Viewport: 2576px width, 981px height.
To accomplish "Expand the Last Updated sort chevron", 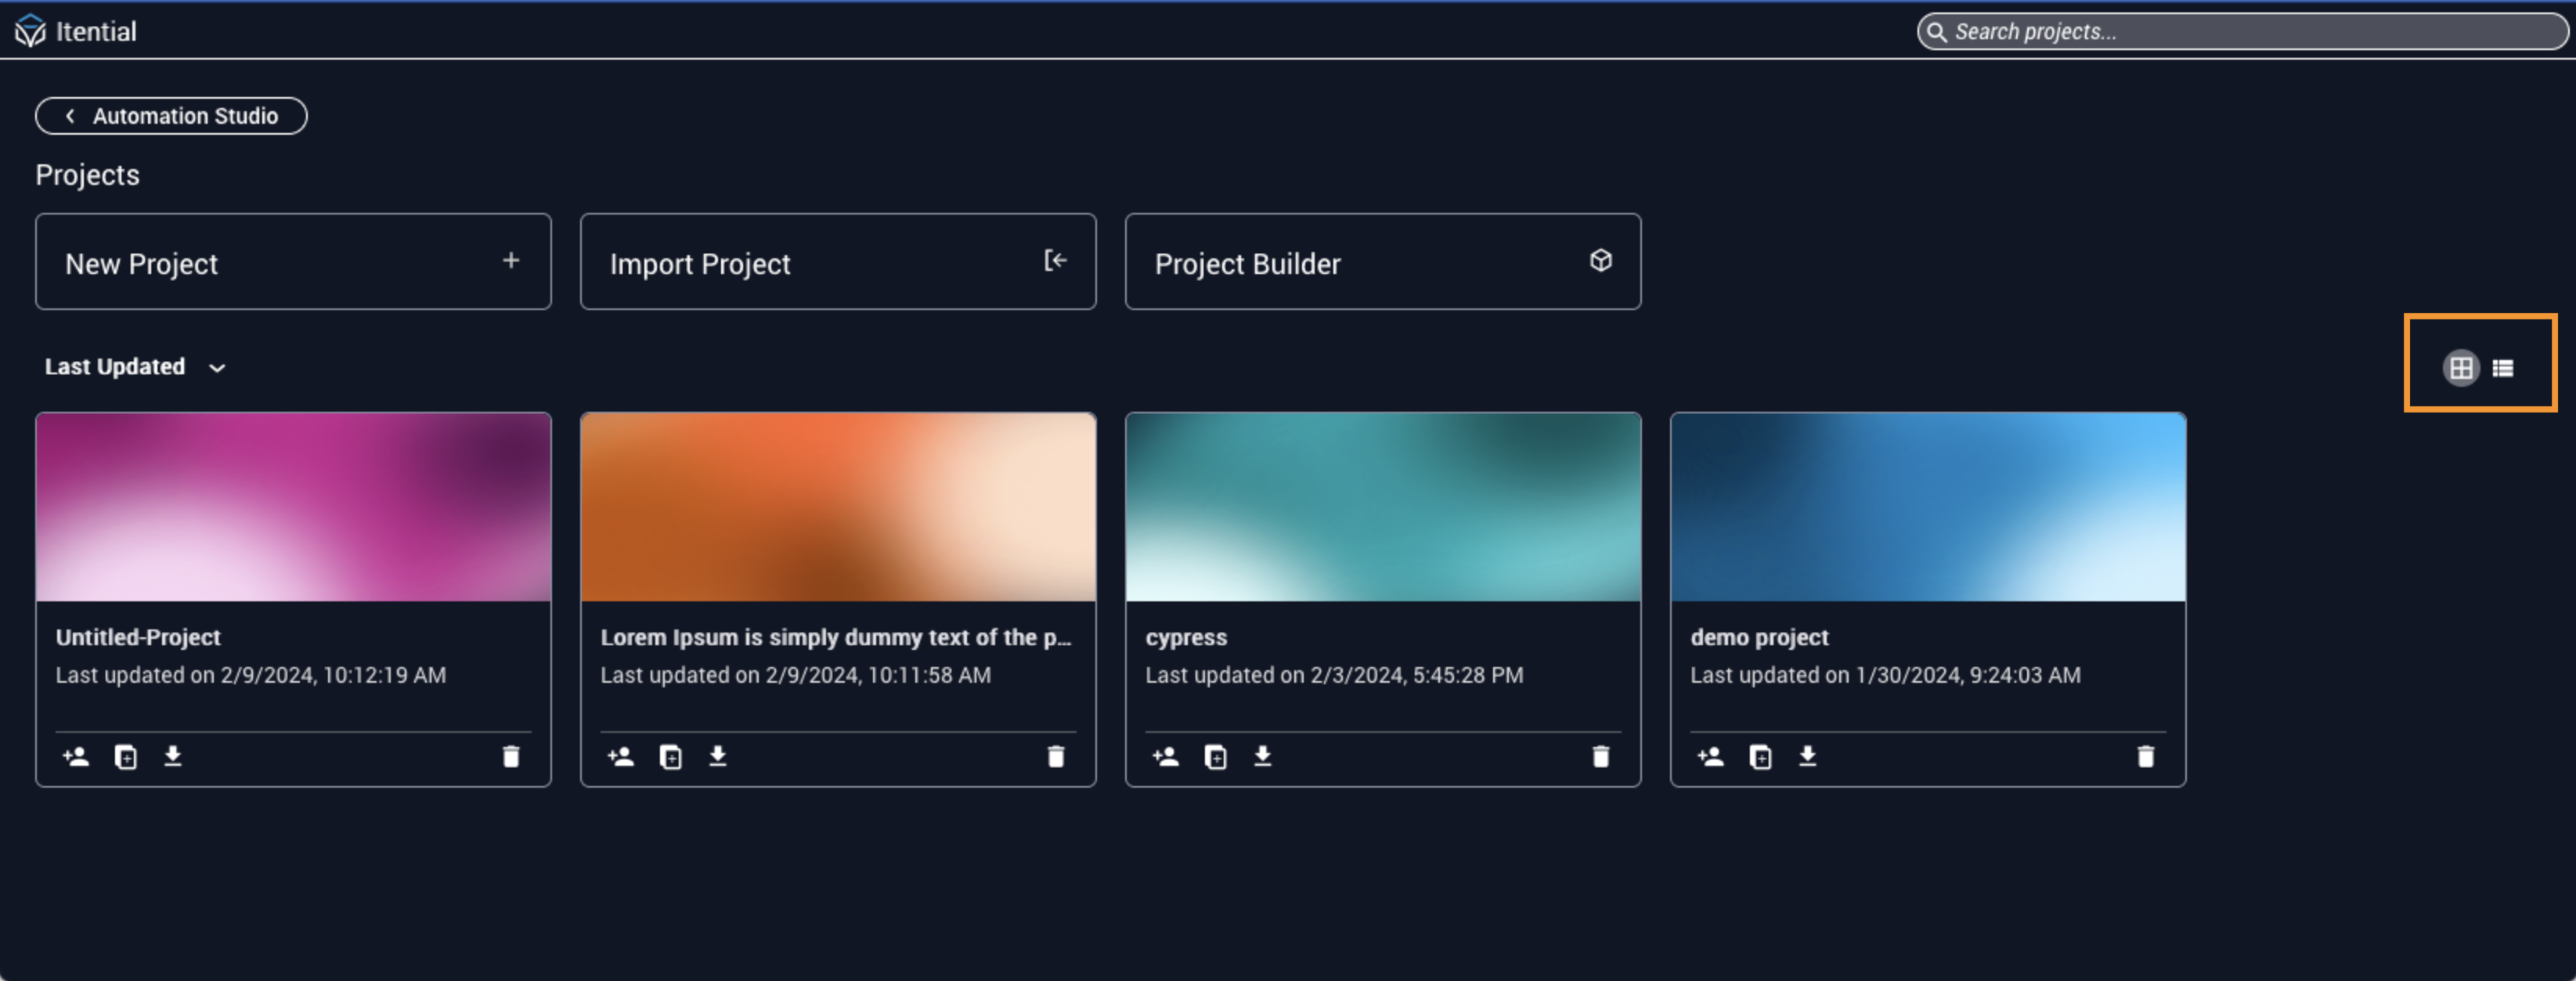I will [217, 368].
